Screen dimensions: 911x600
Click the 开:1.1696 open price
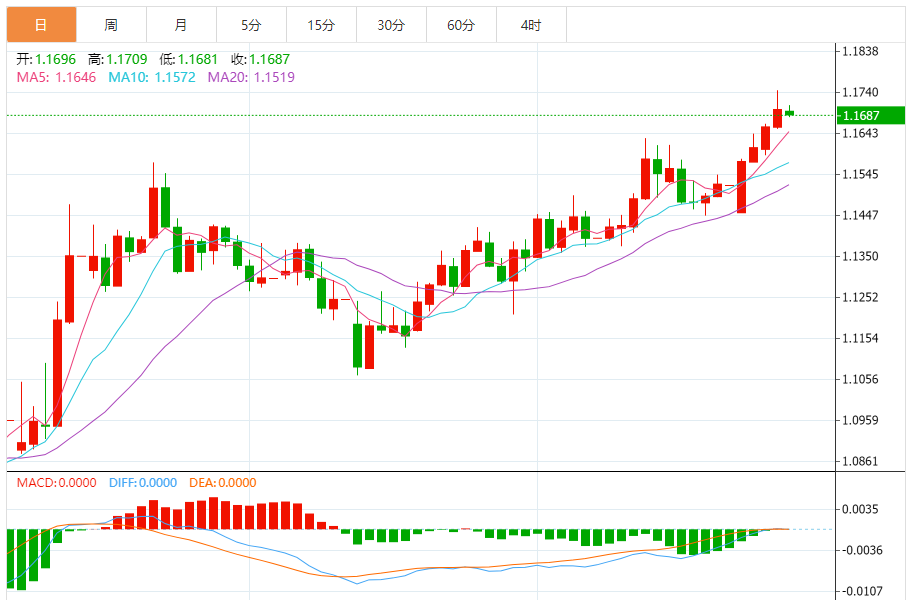point(46,59)
